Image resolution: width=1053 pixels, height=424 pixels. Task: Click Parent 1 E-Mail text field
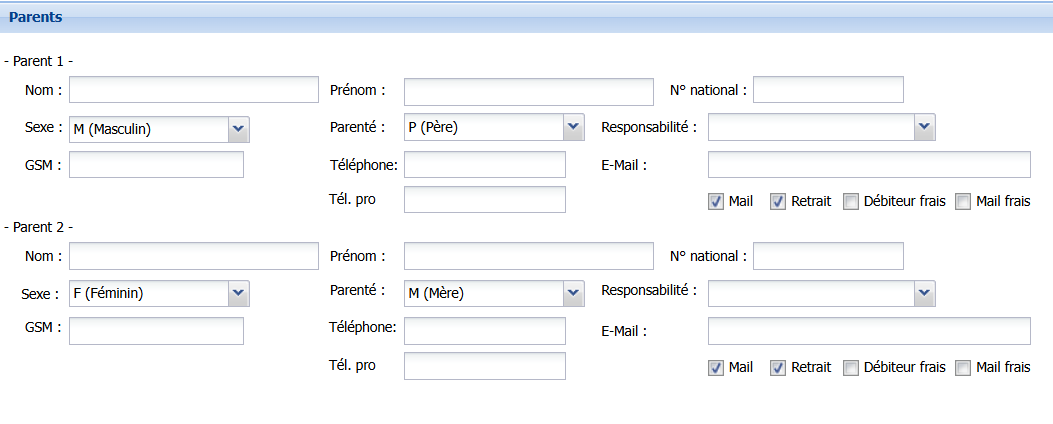click(870, 165)
